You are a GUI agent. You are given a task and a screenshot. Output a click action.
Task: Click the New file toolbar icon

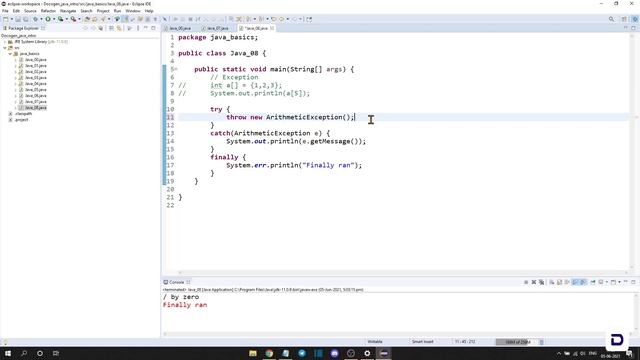5,19
